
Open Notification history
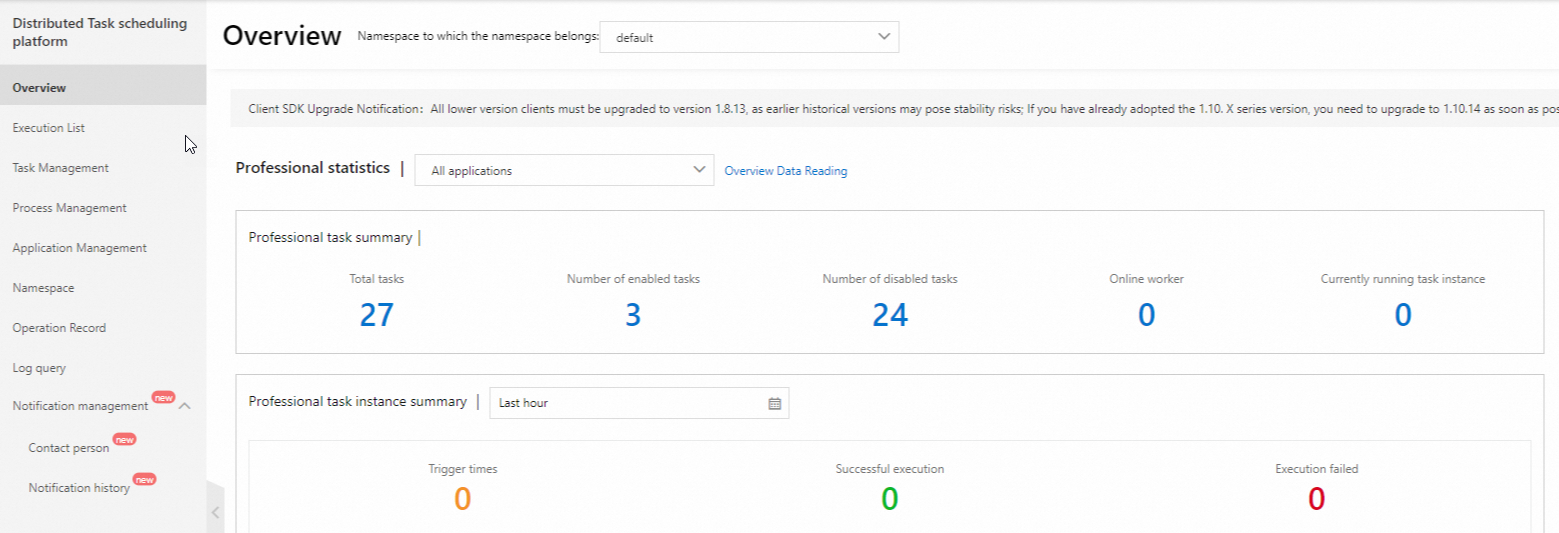click(79, 488)
